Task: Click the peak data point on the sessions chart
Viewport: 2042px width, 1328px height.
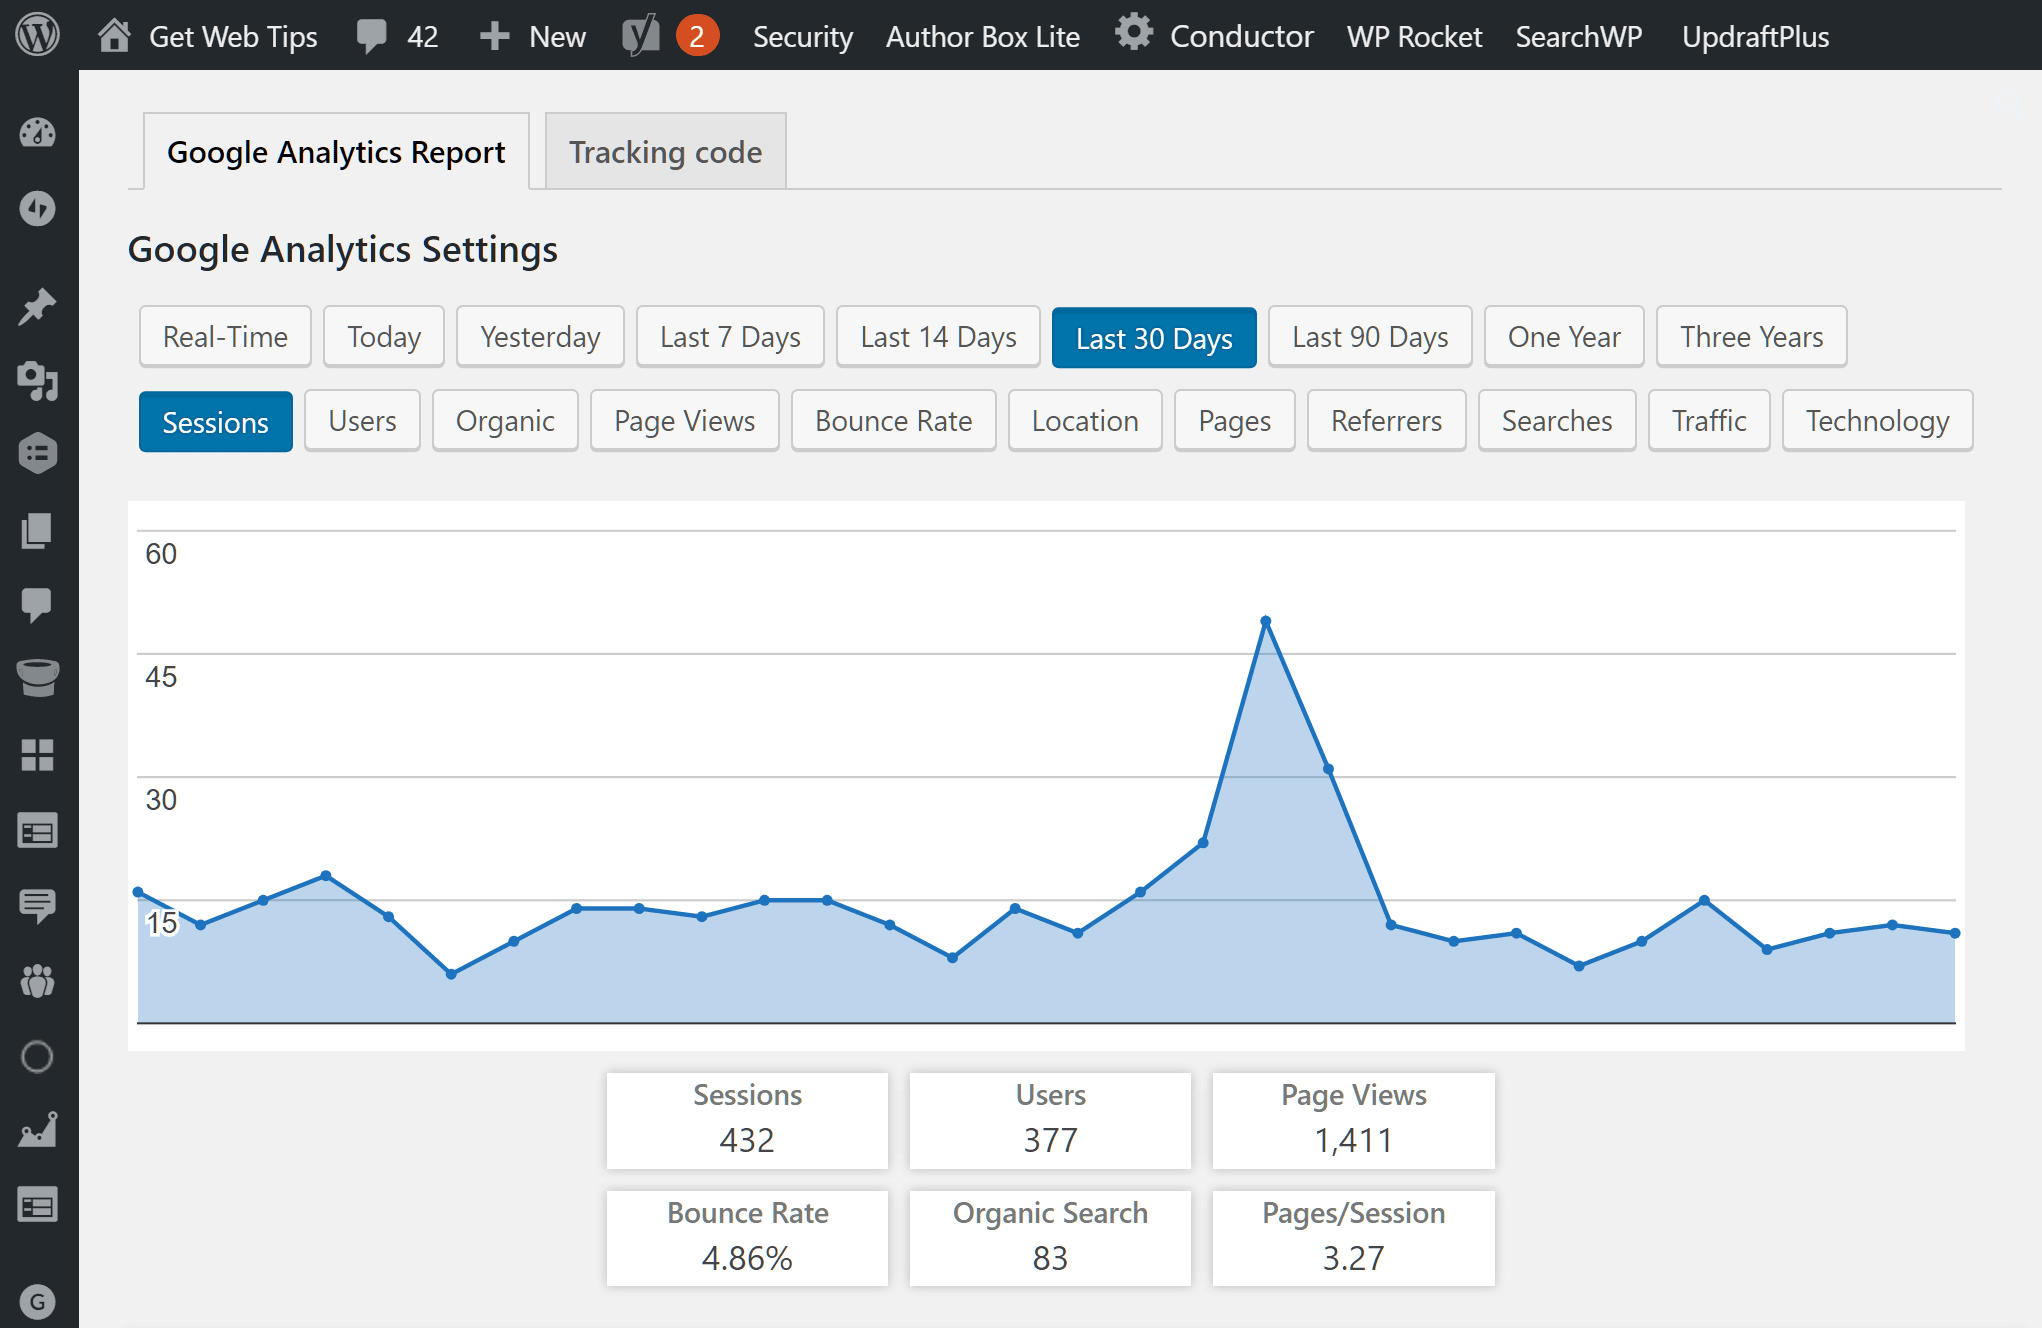Action: point(1266,620)
